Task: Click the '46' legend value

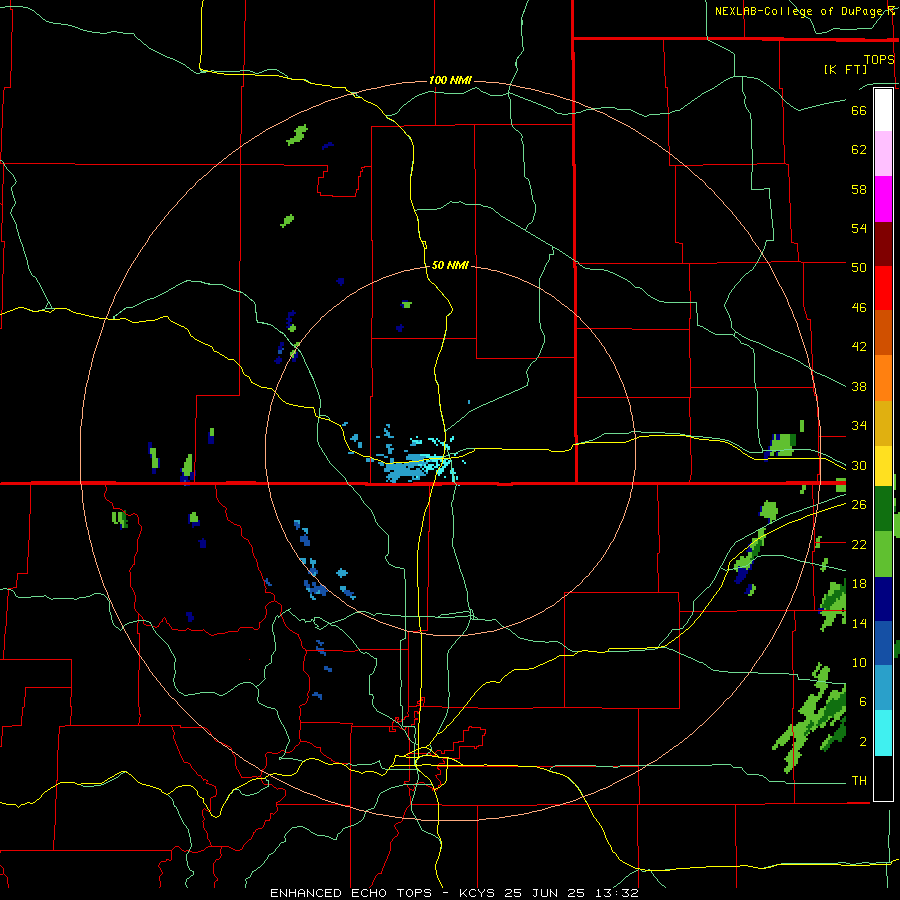Action: coord(859,308)
